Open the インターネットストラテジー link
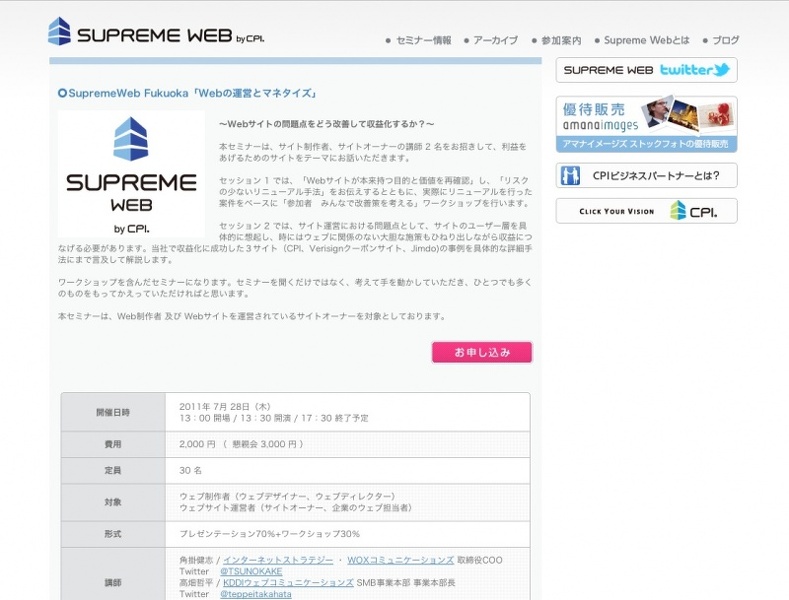Screen dimensions: 789x600 tap(278, 560)
